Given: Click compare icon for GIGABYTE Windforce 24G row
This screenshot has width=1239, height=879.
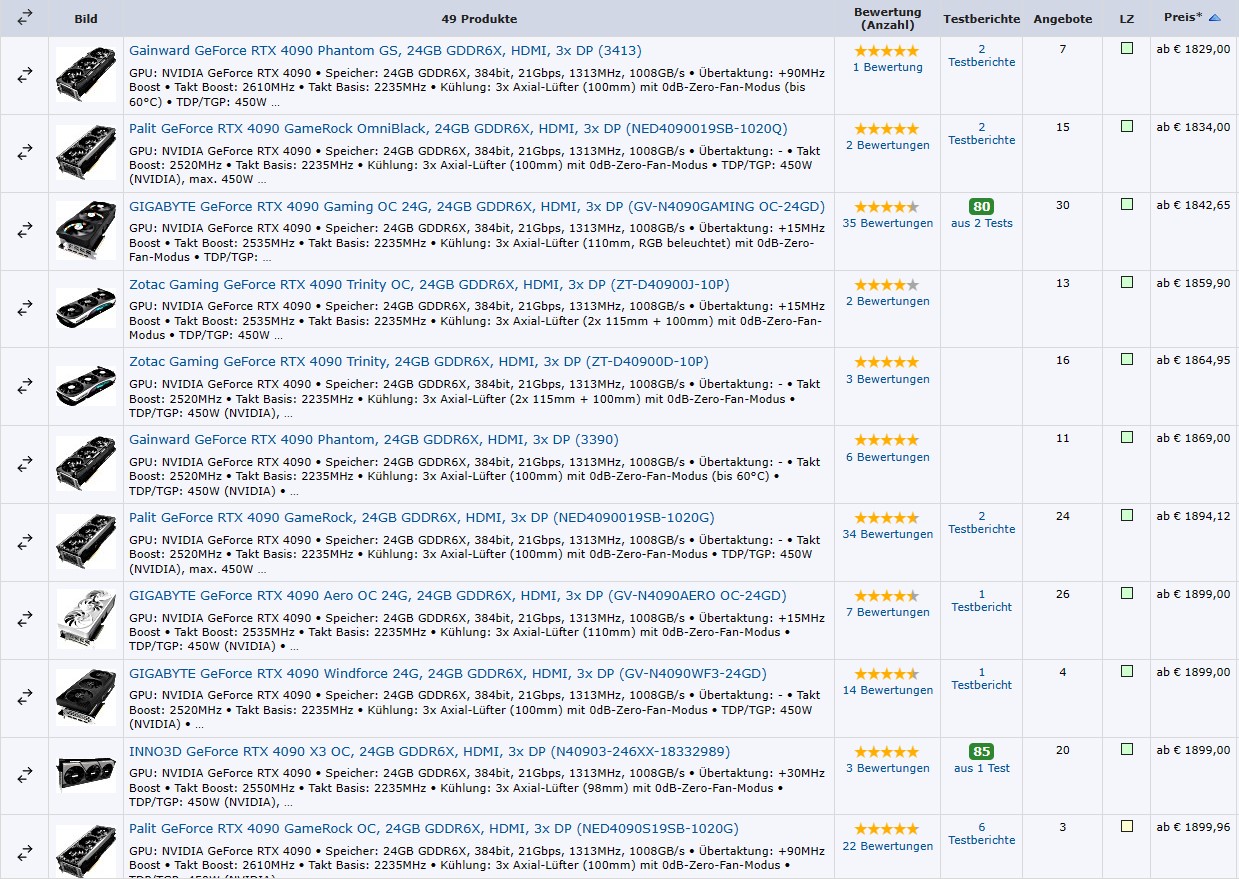Looking at the screenshot, I should click(x=25, y=697).
